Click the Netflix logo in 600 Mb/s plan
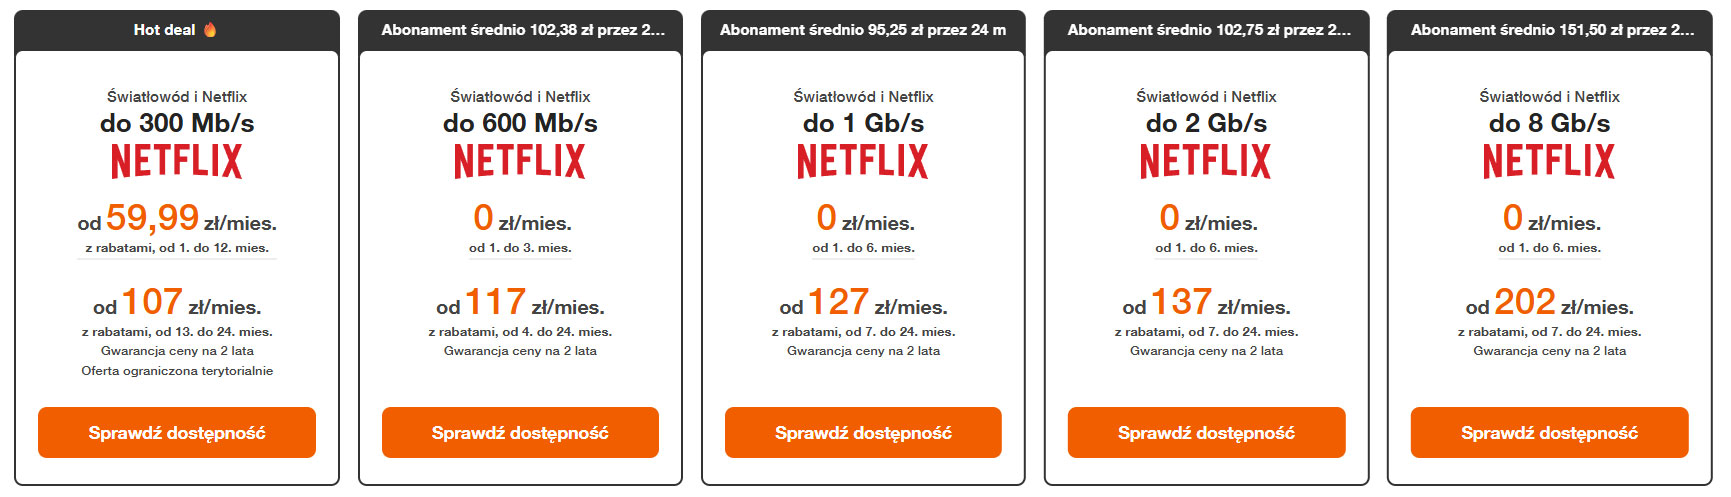1731x497 pixels. click(x=520, y=161)
